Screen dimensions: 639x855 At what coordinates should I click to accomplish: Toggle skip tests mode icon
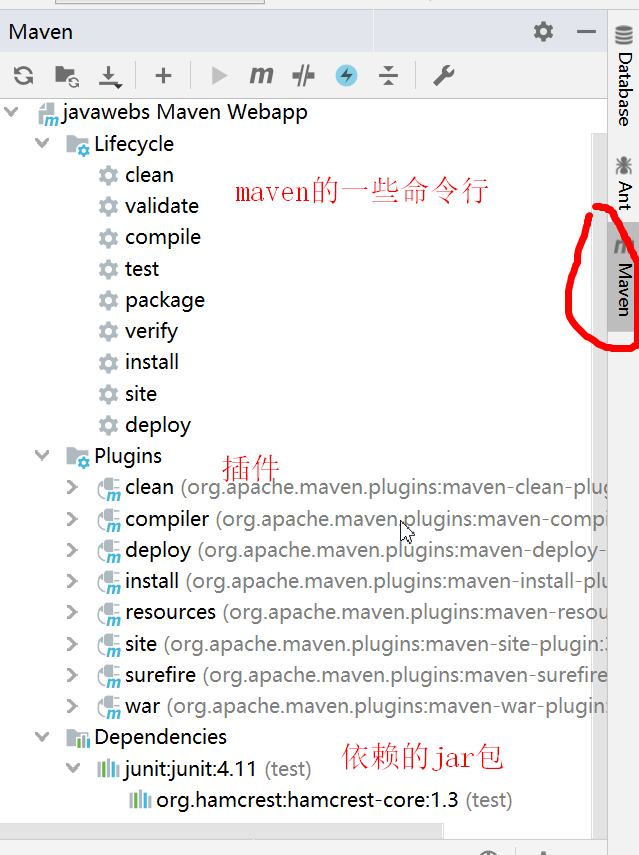point(304,75)
